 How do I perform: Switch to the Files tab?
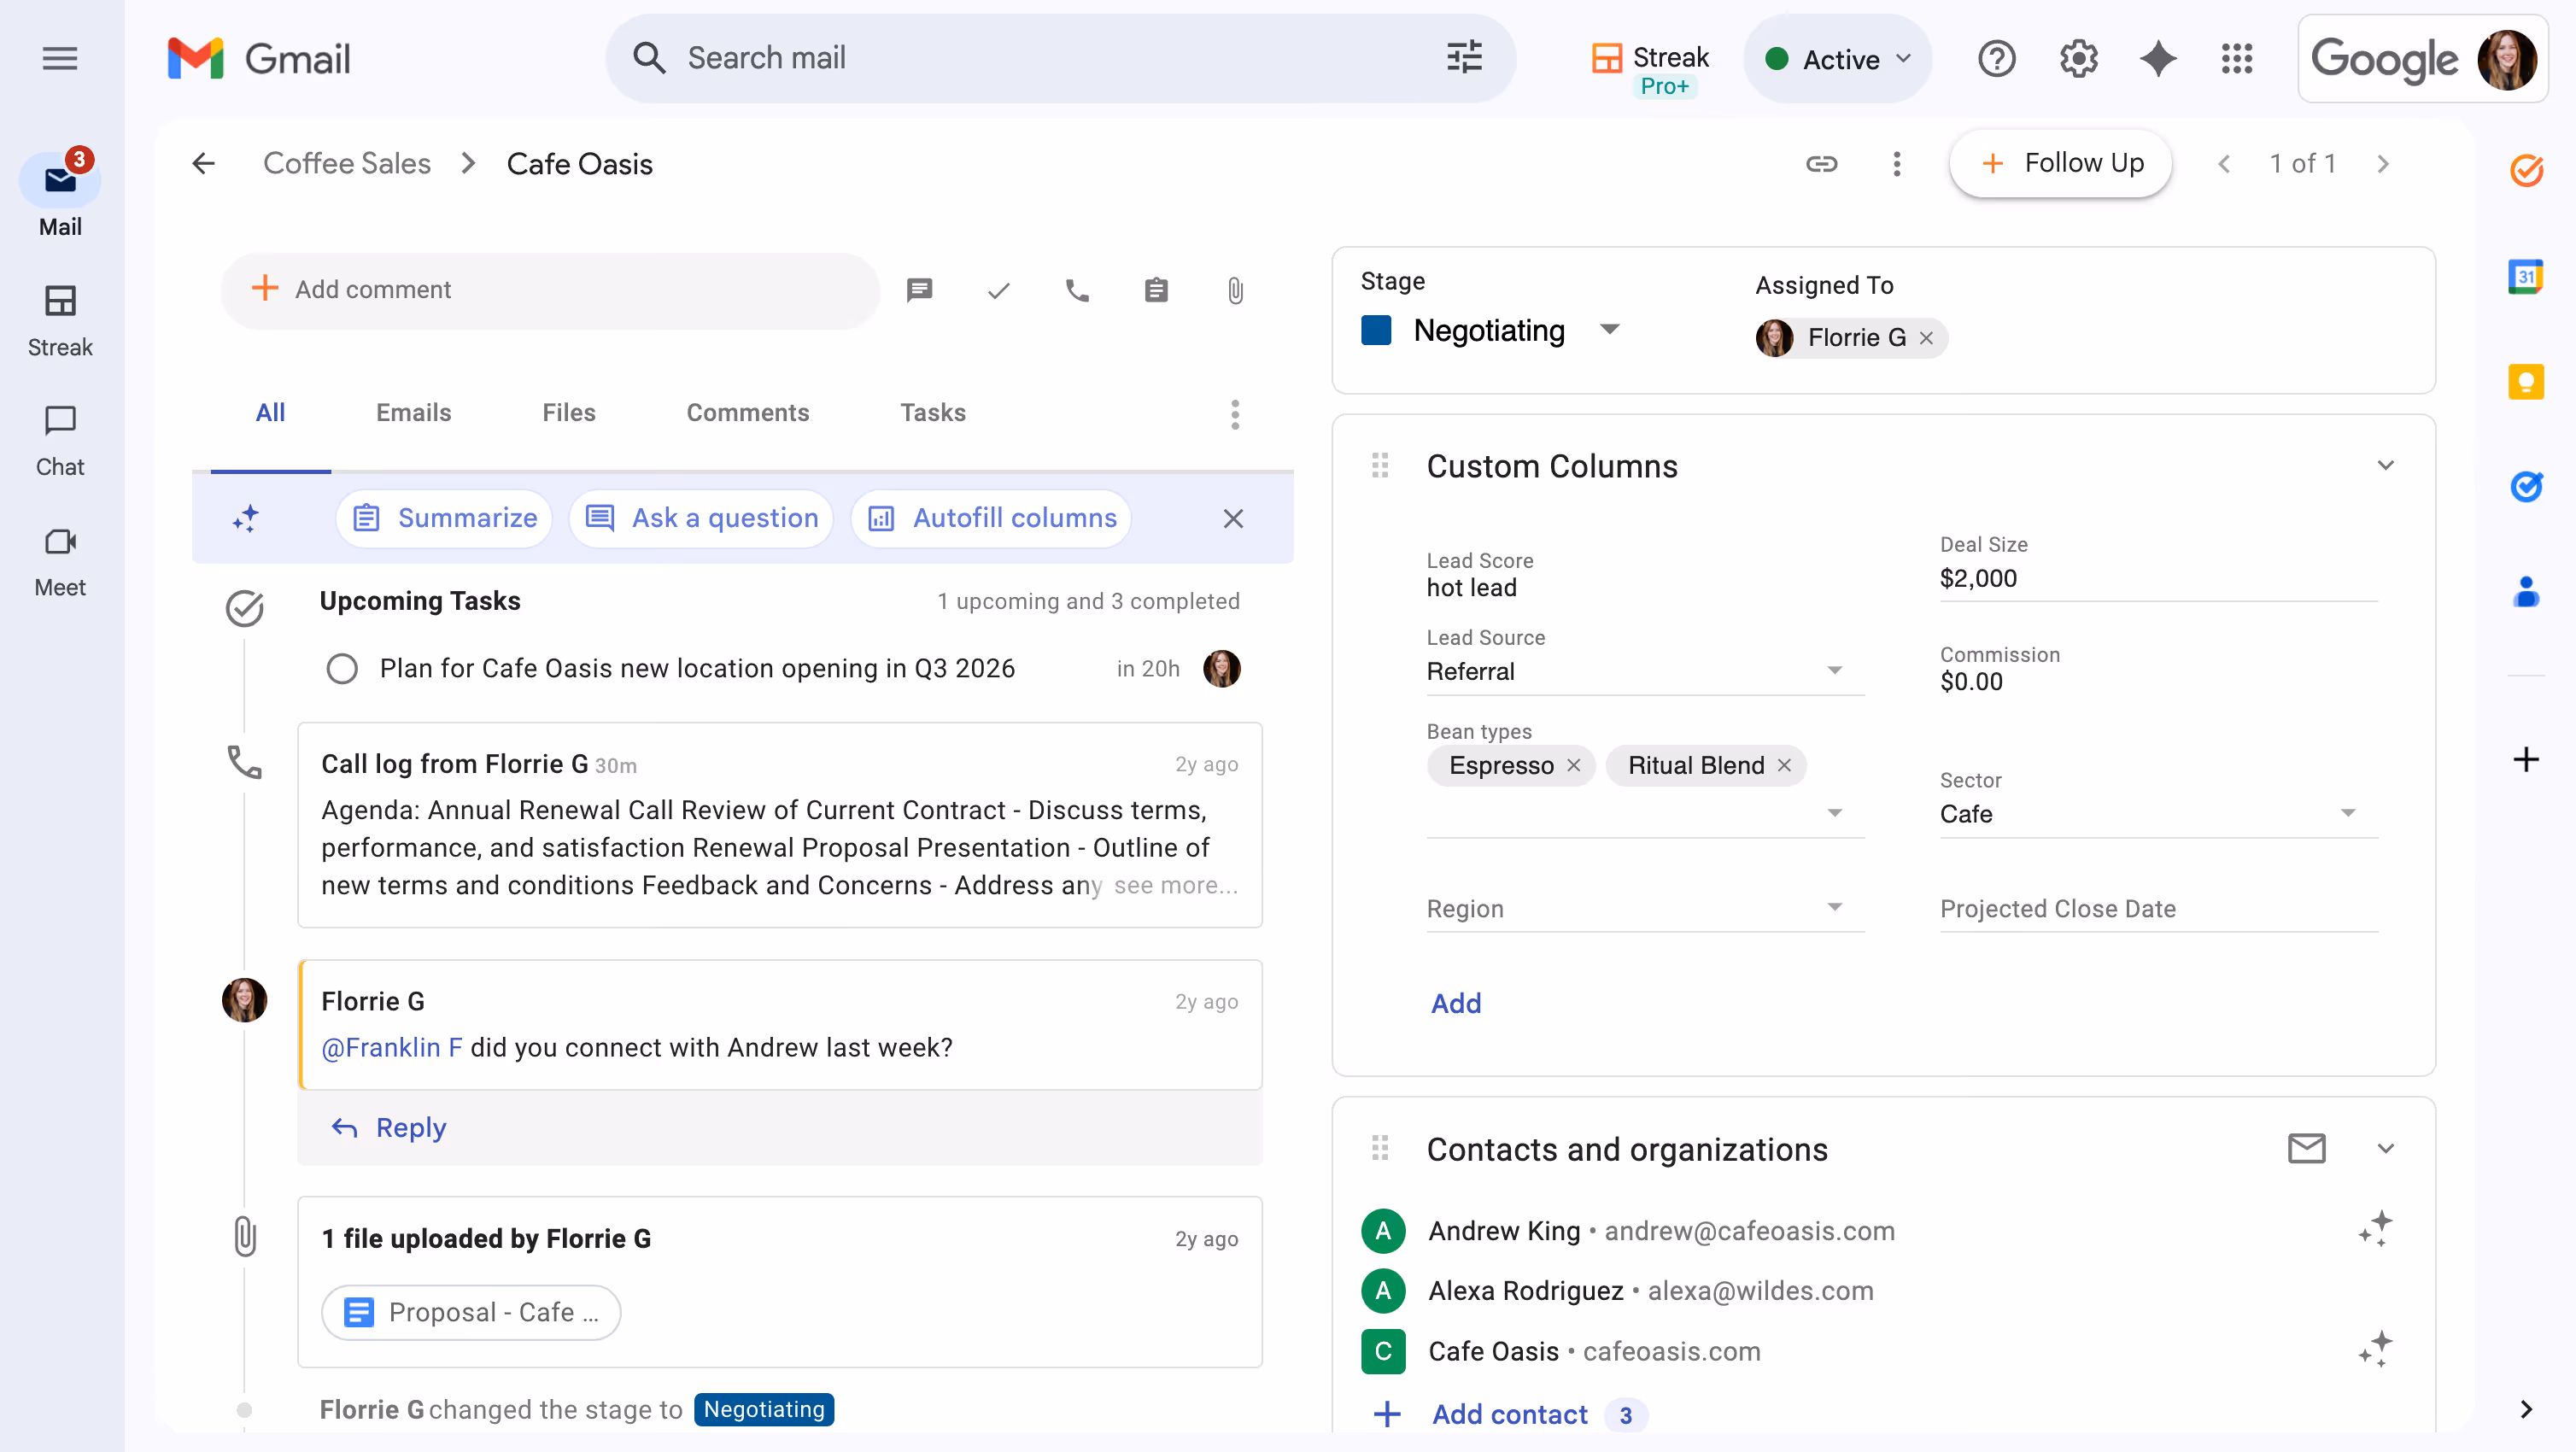tap(569, 412)
